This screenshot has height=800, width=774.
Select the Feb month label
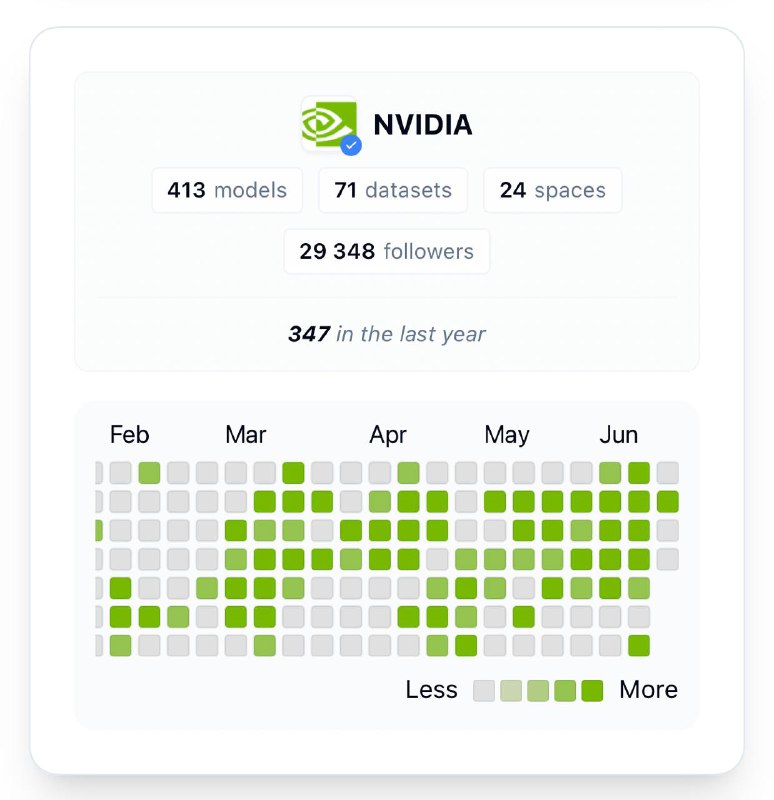click(129, 435)
